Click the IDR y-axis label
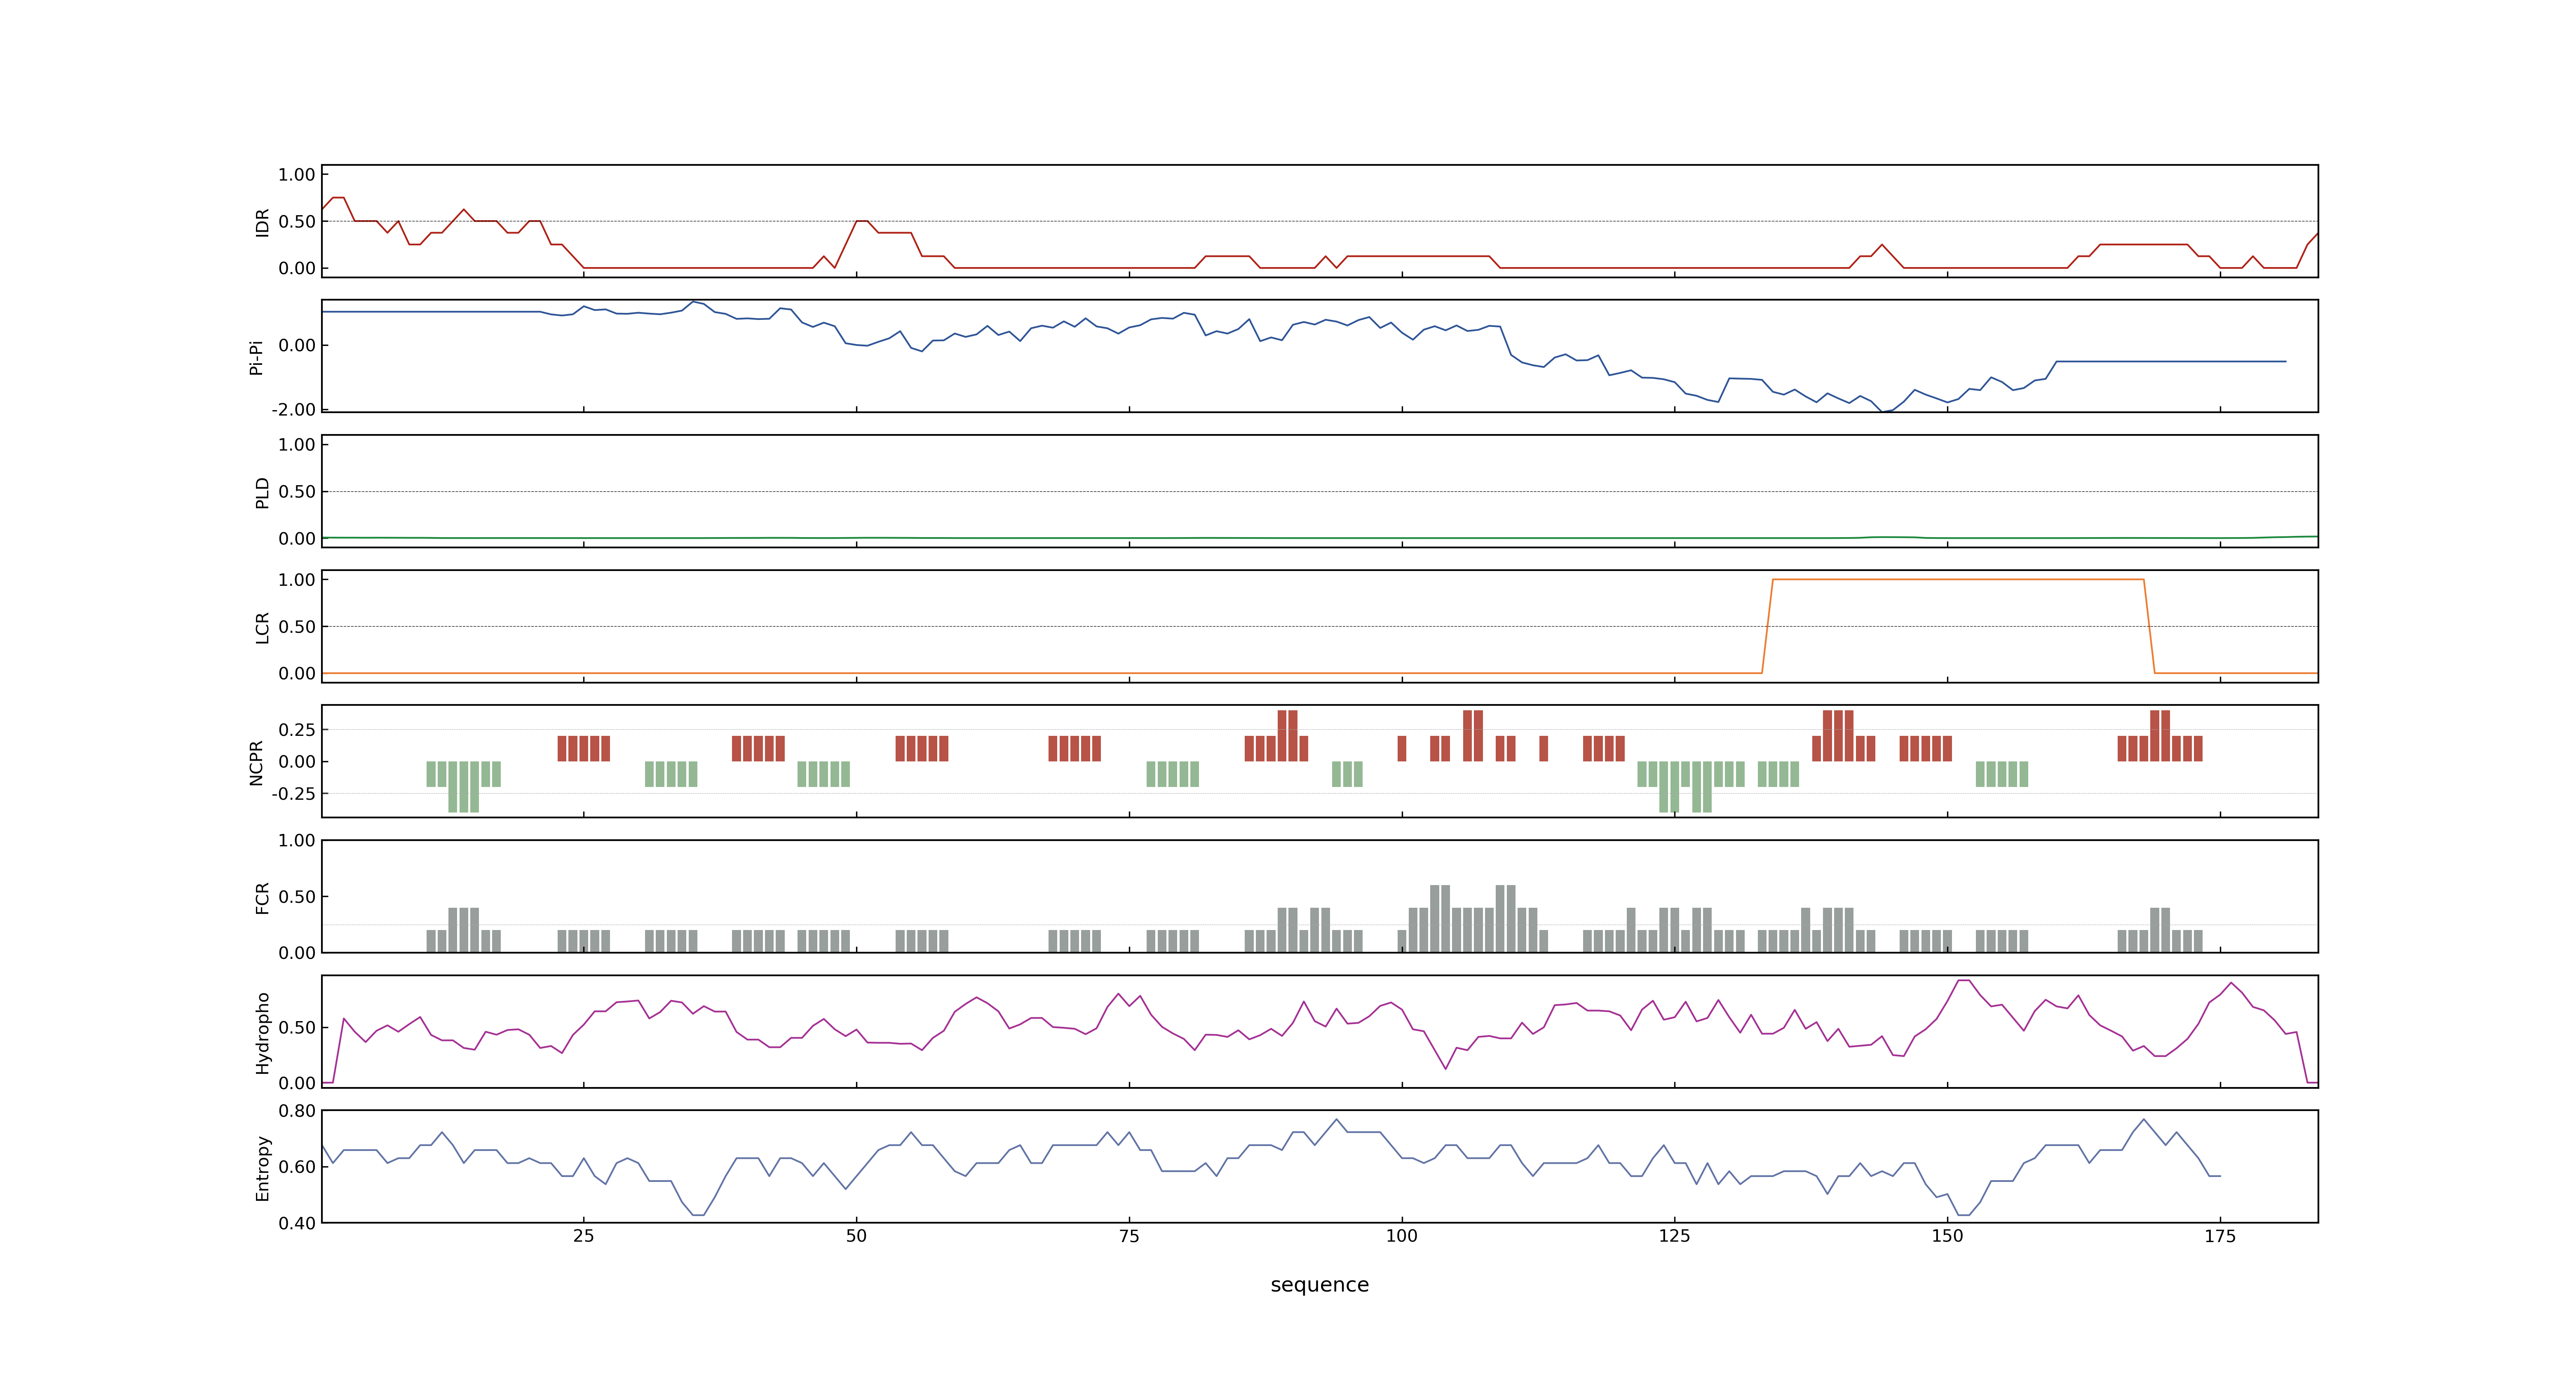The height and width of the screenshot is (1374, 2576). pos(262,222)
